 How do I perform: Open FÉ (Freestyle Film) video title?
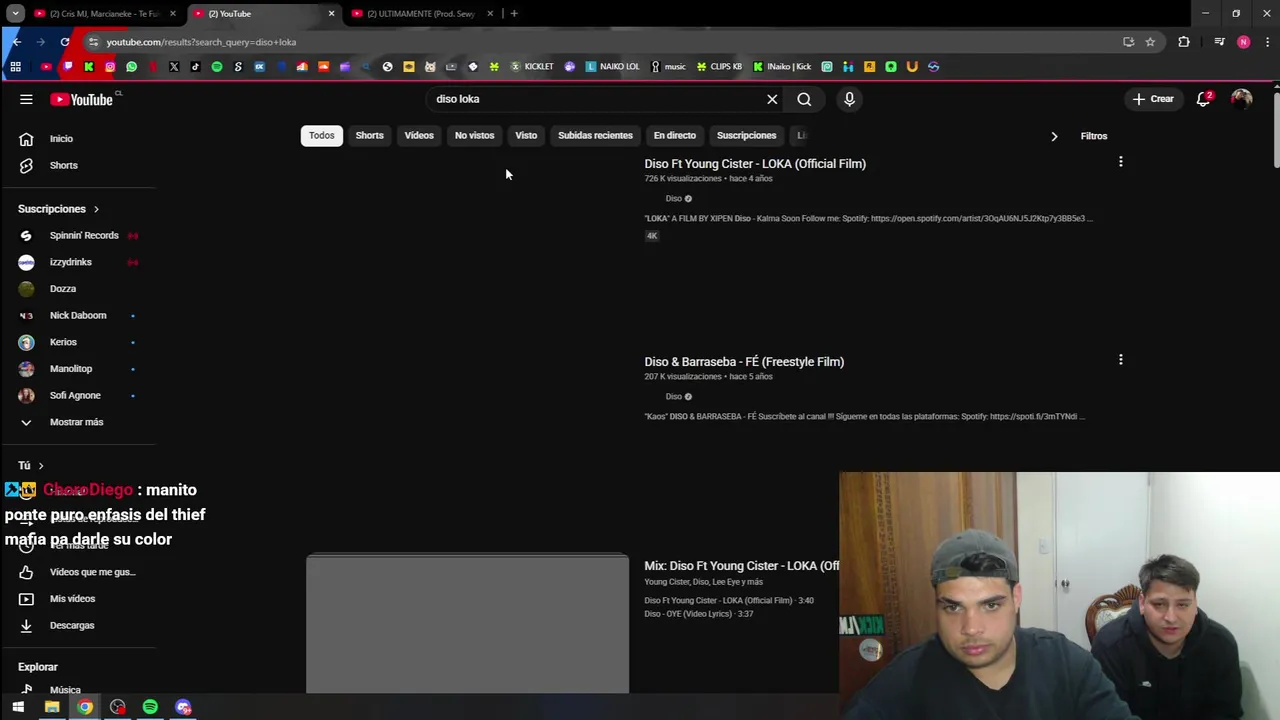point(744,362)
